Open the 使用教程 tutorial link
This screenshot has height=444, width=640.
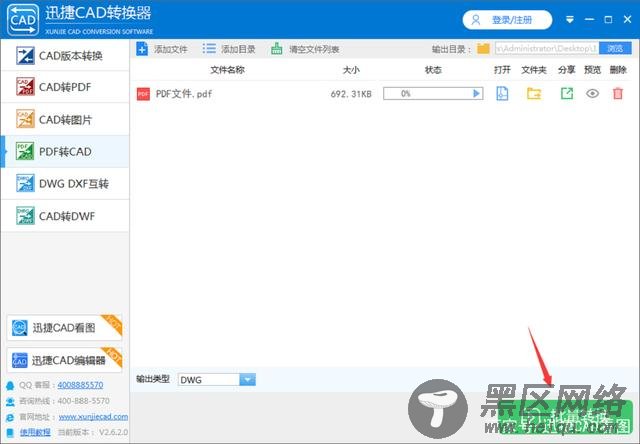tap(35, 432)
